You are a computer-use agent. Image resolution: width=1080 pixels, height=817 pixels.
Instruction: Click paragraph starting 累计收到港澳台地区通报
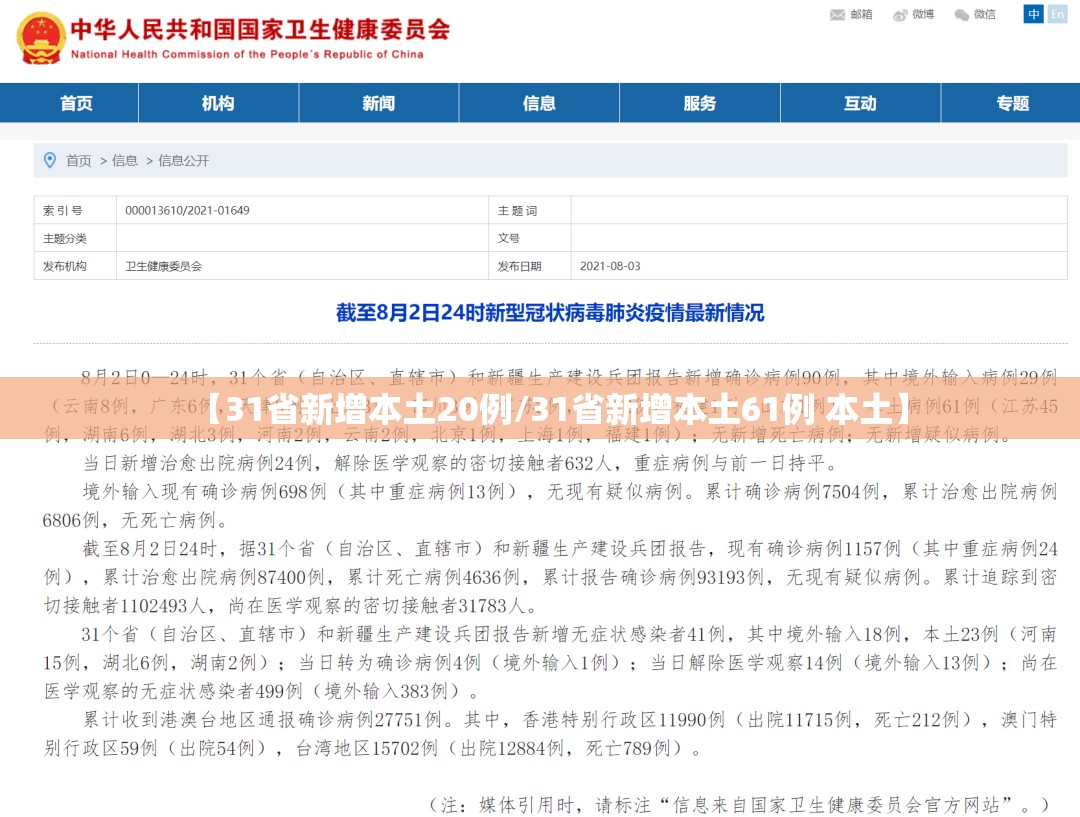550,734
